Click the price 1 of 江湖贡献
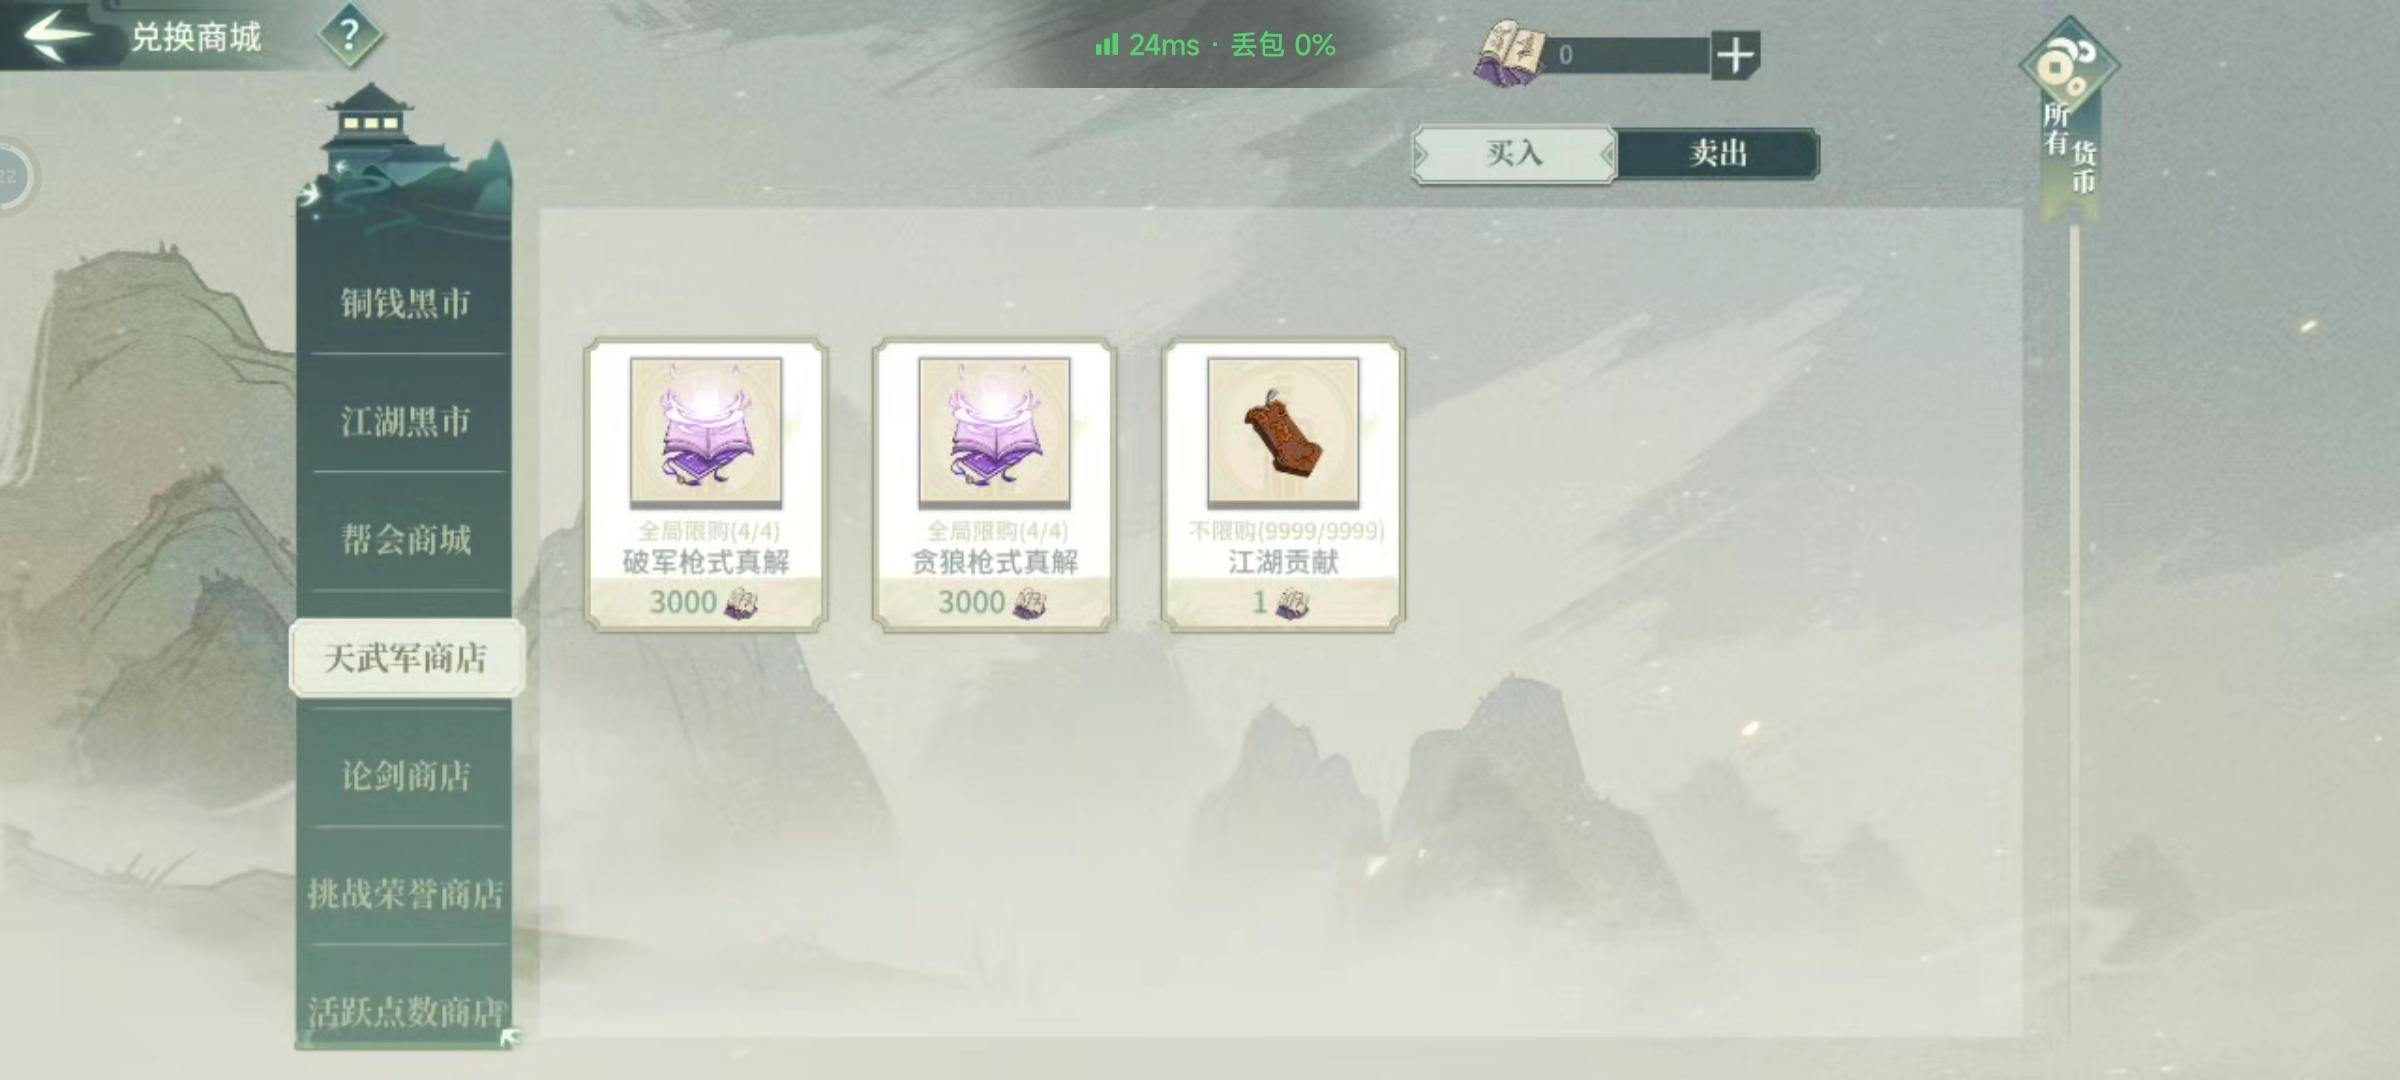 click(1260, 602)
